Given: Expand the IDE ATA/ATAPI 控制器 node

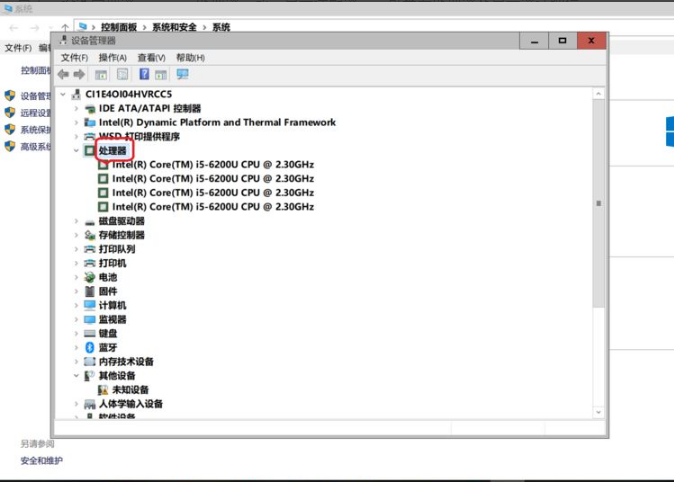Looking at the screenshot, I should click(76, 108).
